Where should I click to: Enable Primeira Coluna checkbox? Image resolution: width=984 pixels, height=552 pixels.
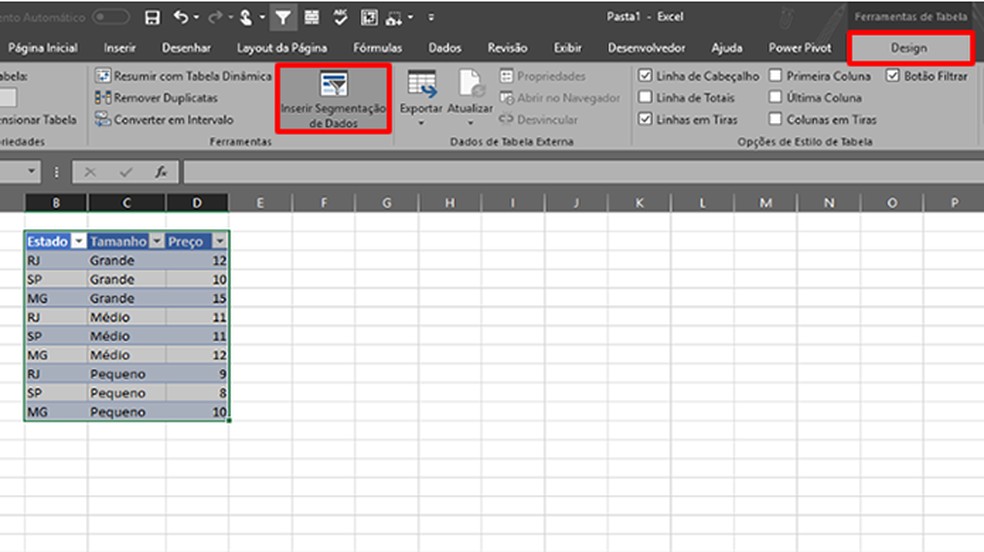click(776, 76)
